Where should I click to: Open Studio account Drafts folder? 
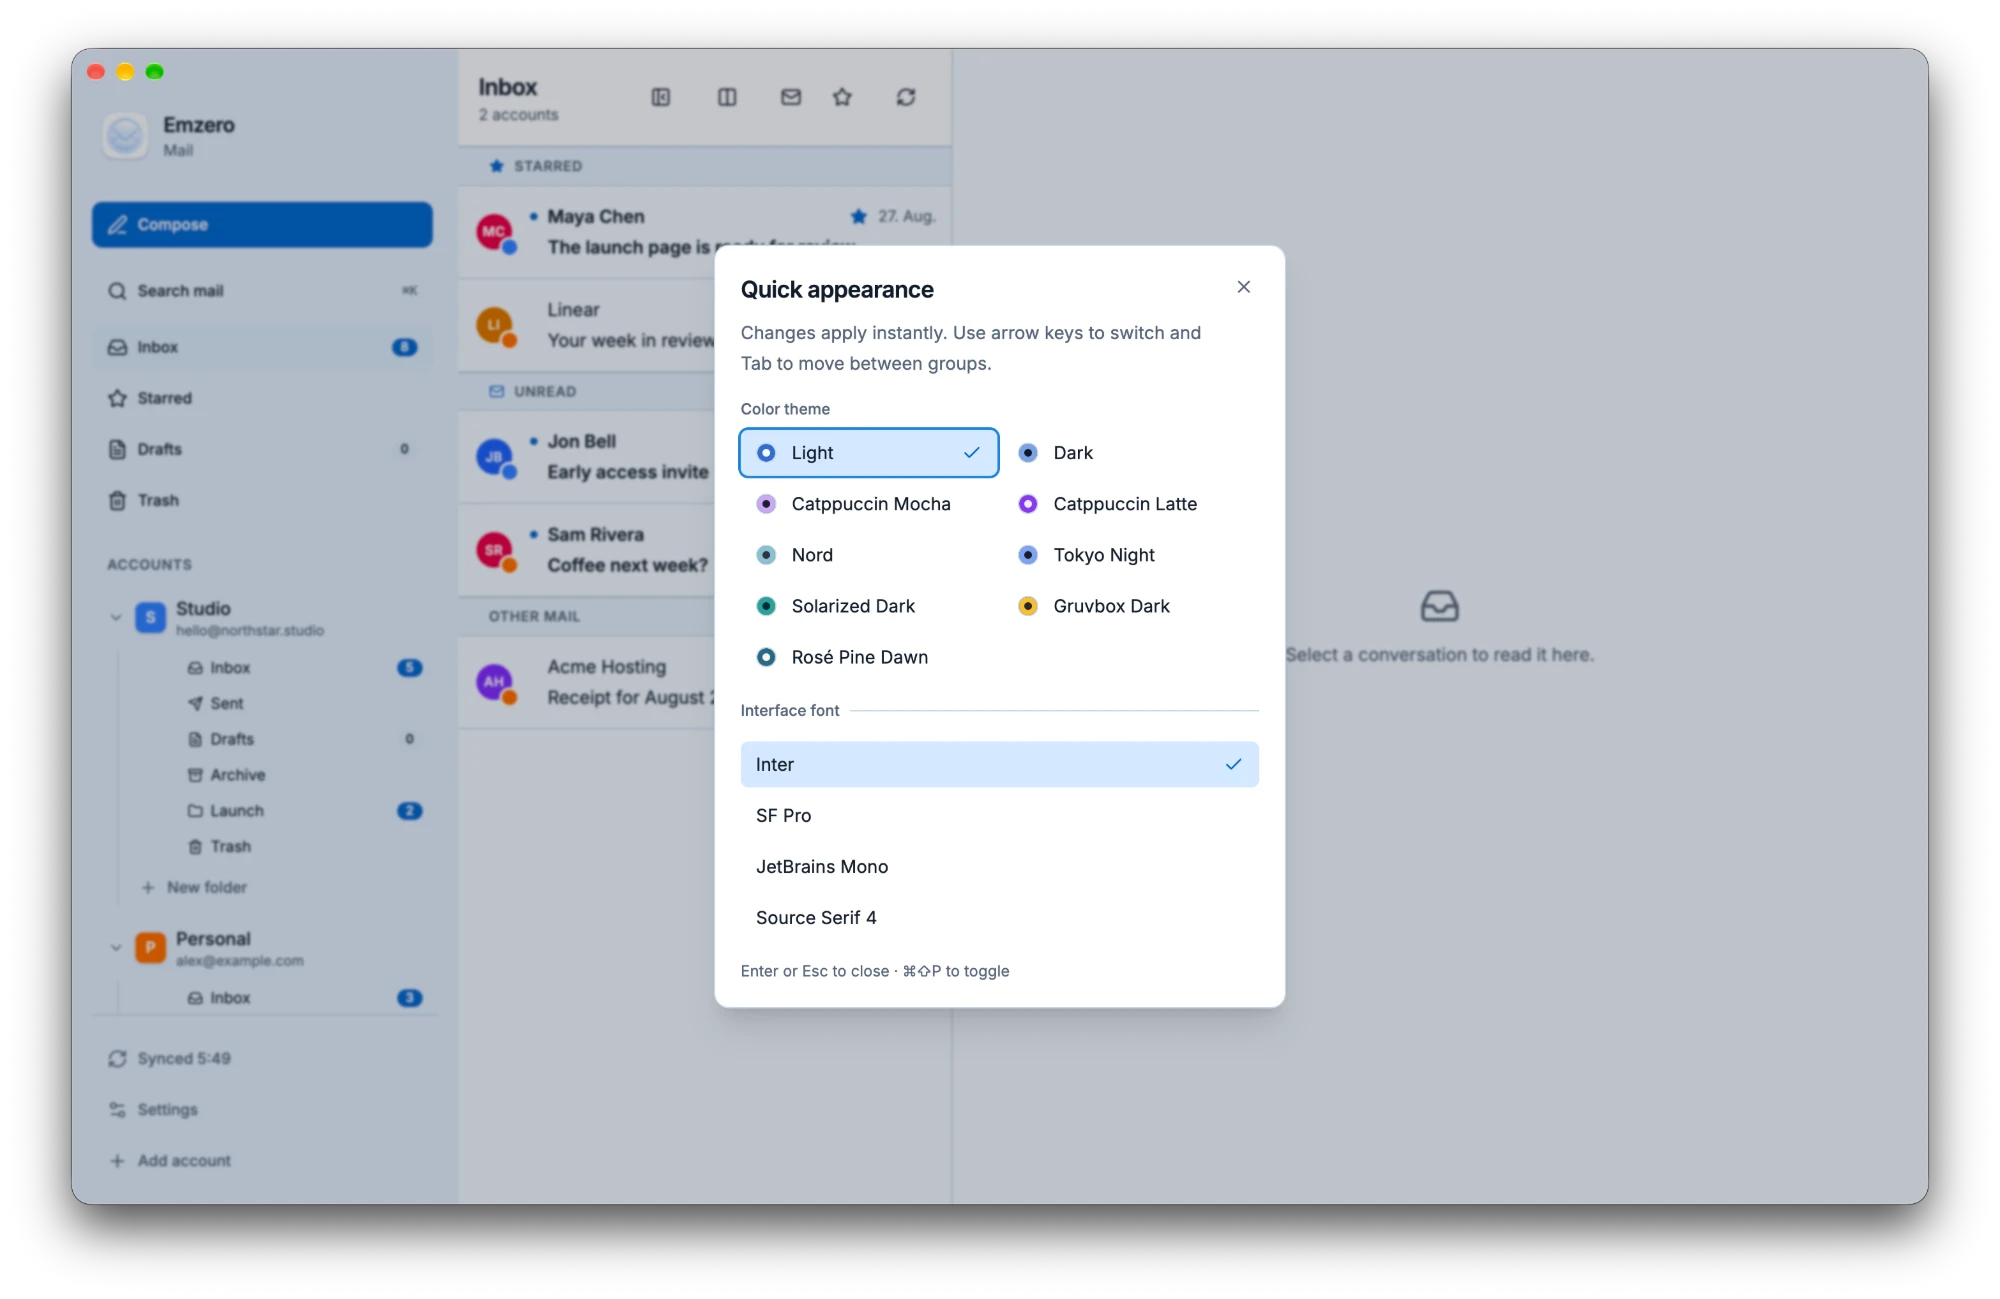point(303,739)
